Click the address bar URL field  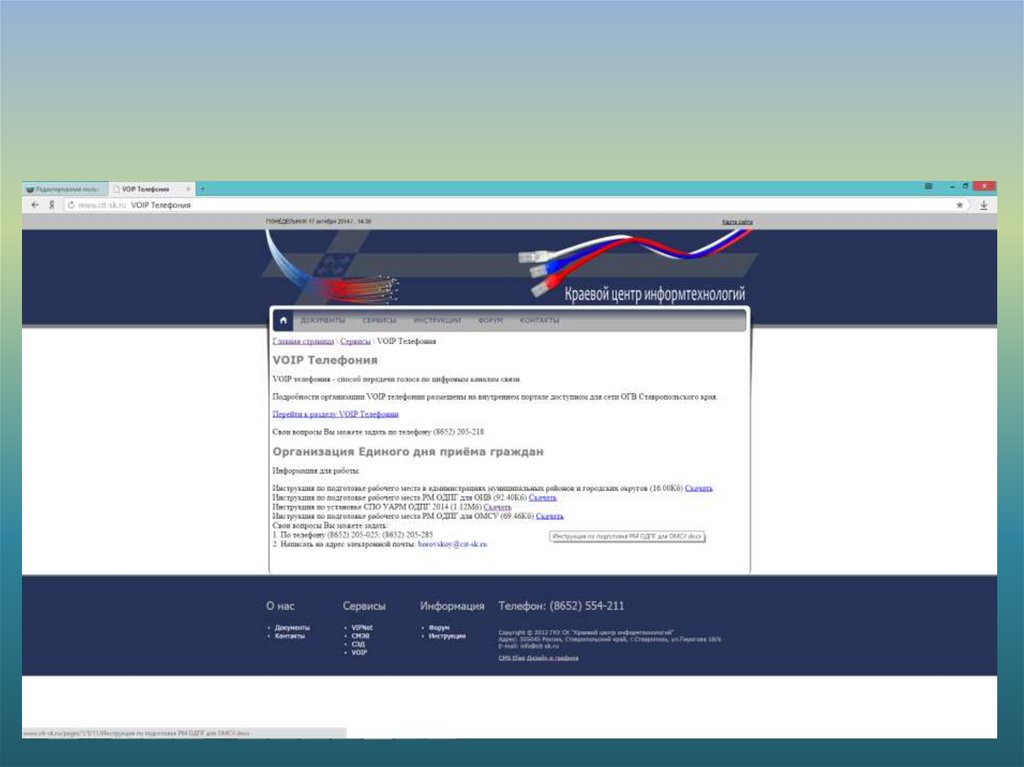[x=500, y=205]
